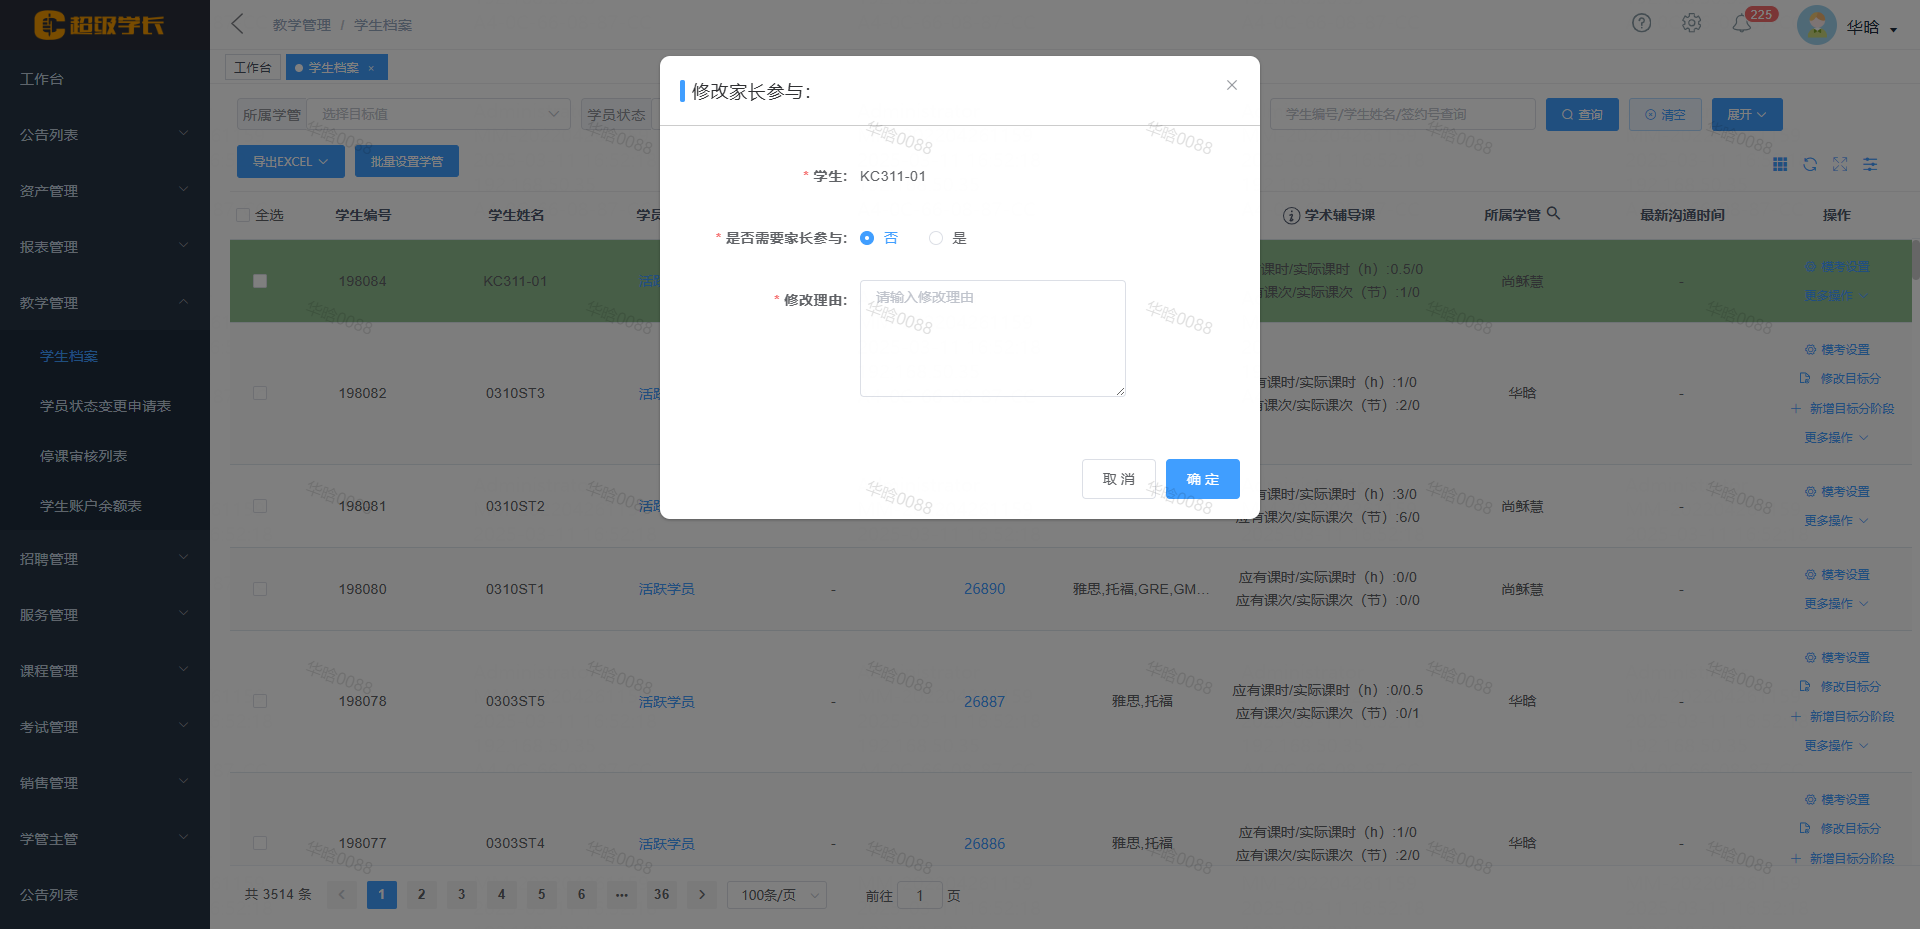This screenshot has height=929, width=1920.
Task: Jump to page 36 in pagination
Action: (661, 895)
